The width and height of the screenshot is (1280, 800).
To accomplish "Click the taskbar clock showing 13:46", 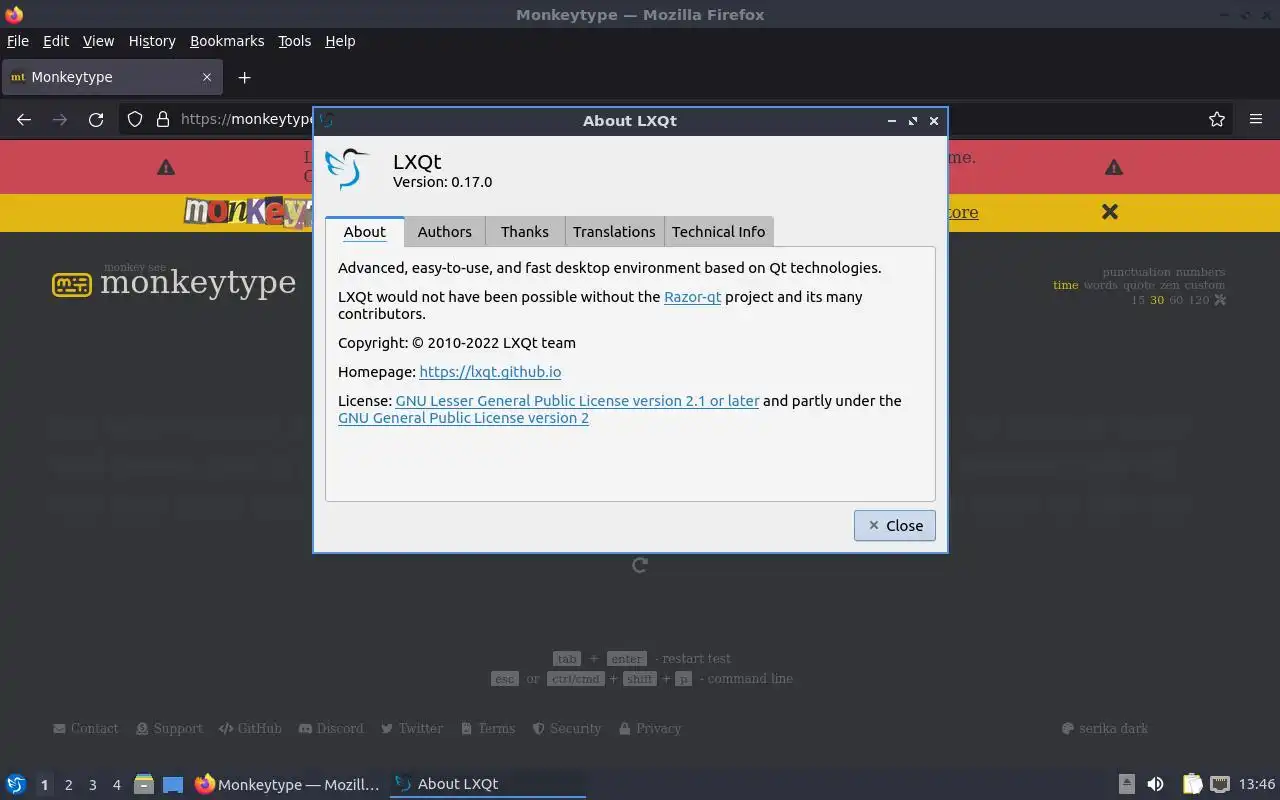I will click(1257, 784).
